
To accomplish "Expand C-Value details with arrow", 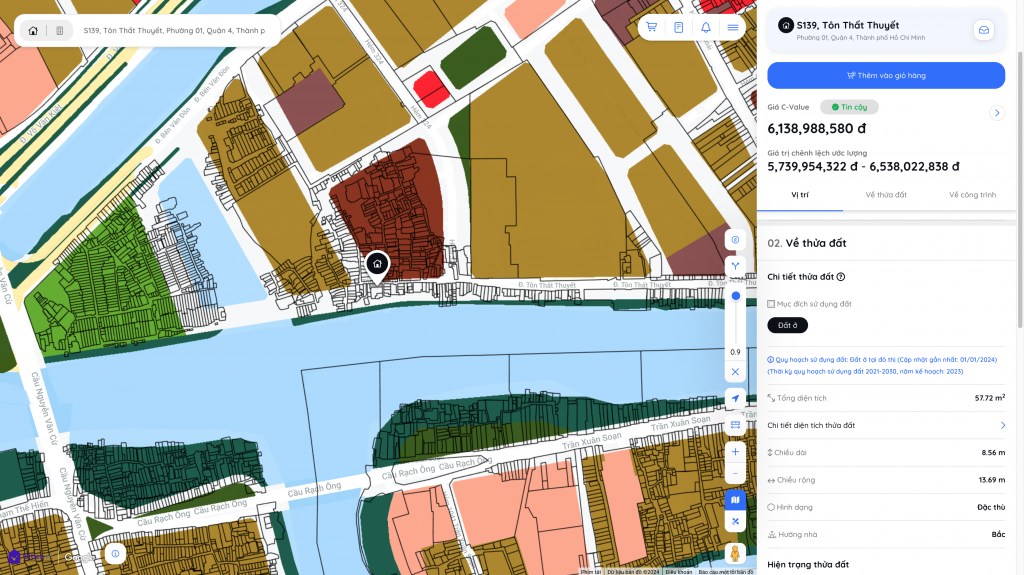I will click(x=996, y=113).
